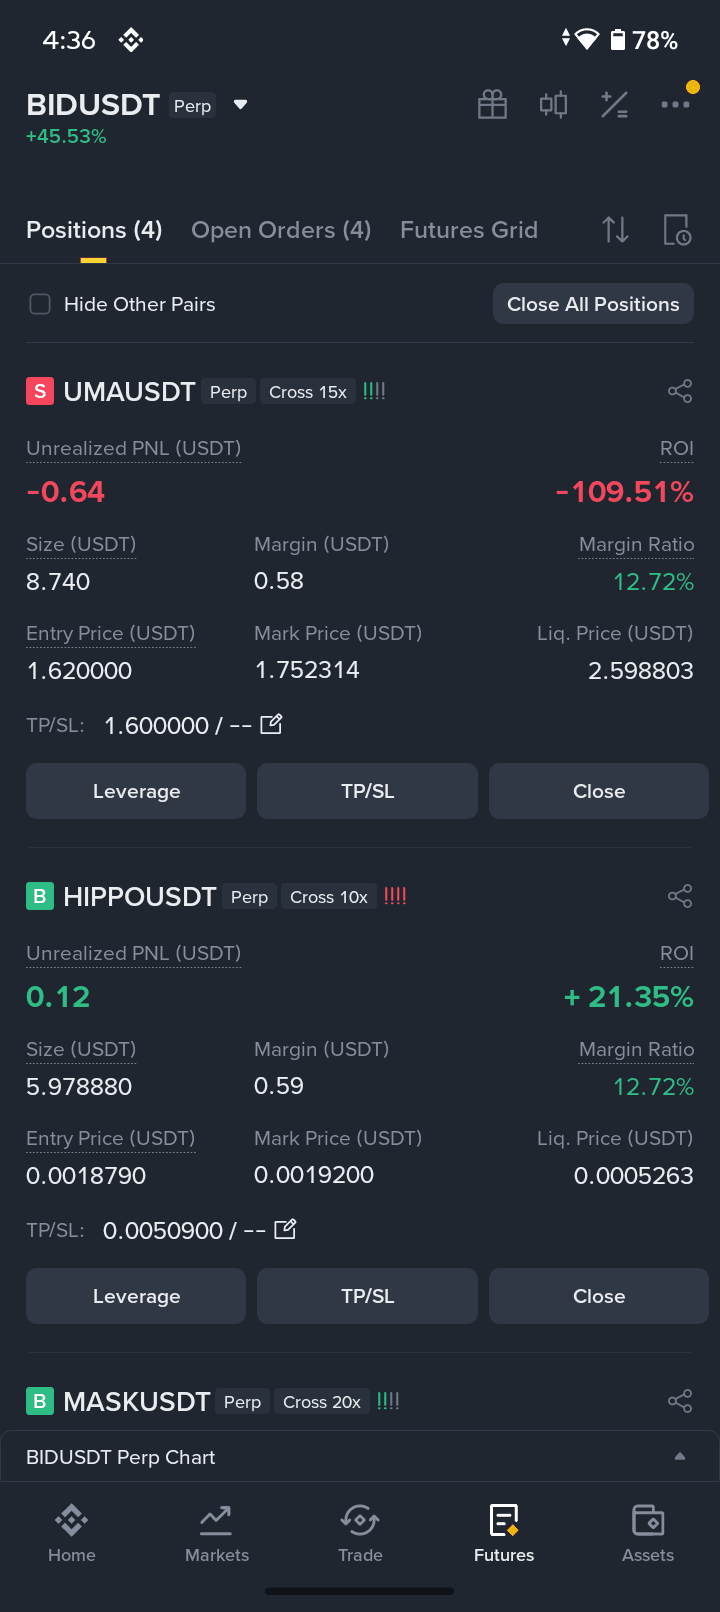The width and height of the screenshot is (720, 1612).
Task: Tap the HIPPOUSDT pair name
Action: tap(140, 896)
